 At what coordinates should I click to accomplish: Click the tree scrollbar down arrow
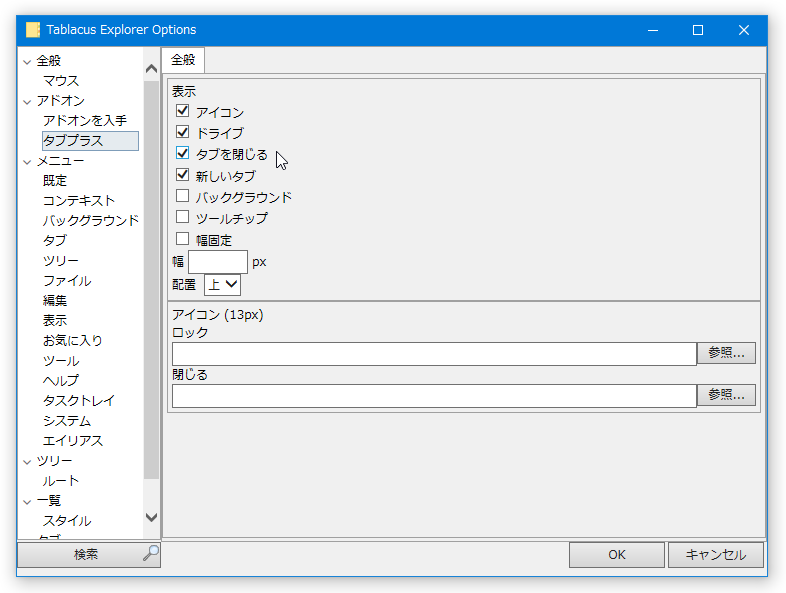click(151, 517)
